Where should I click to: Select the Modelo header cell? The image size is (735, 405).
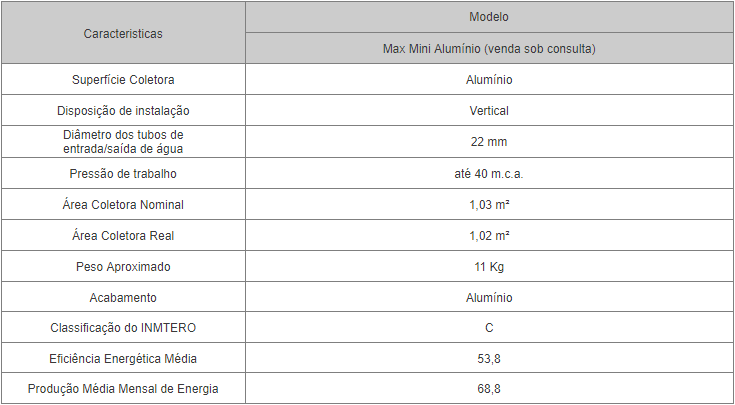click(489, 17)
